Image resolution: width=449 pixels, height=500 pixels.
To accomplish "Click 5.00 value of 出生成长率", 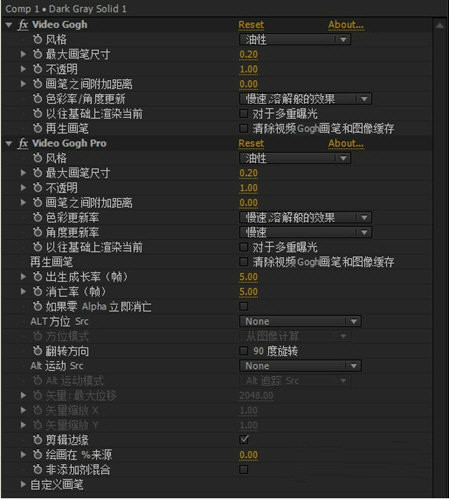I will click(249, 277).
